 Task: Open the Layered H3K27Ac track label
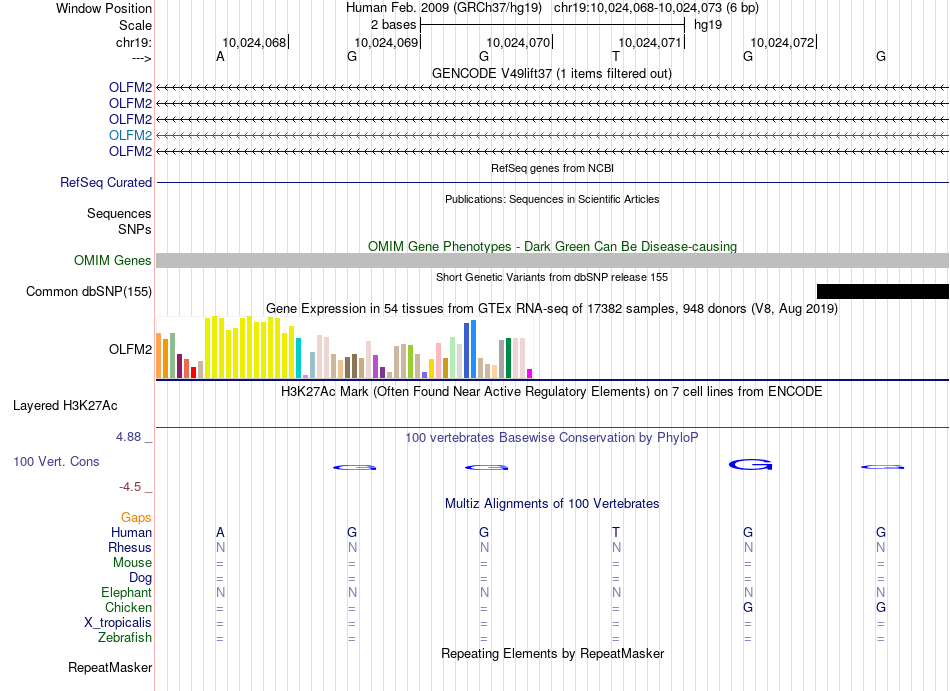click(65, 406)
